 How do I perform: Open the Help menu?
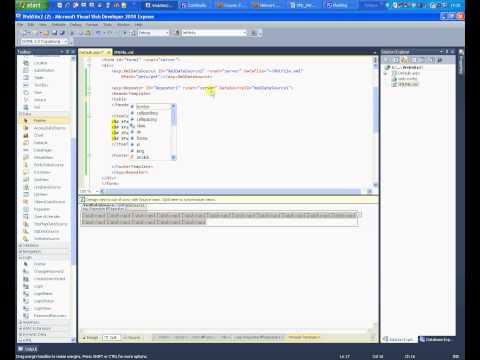click(139, 24)
